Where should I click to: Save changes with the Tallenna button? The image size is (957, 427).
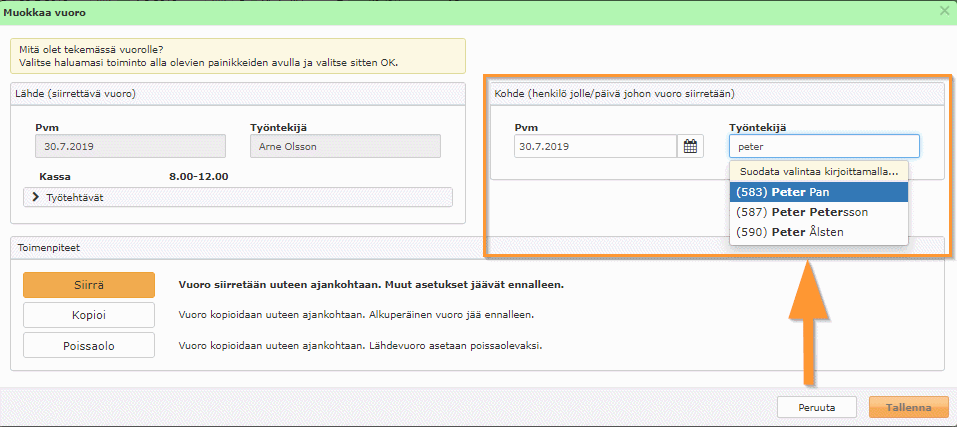(909, 407)
